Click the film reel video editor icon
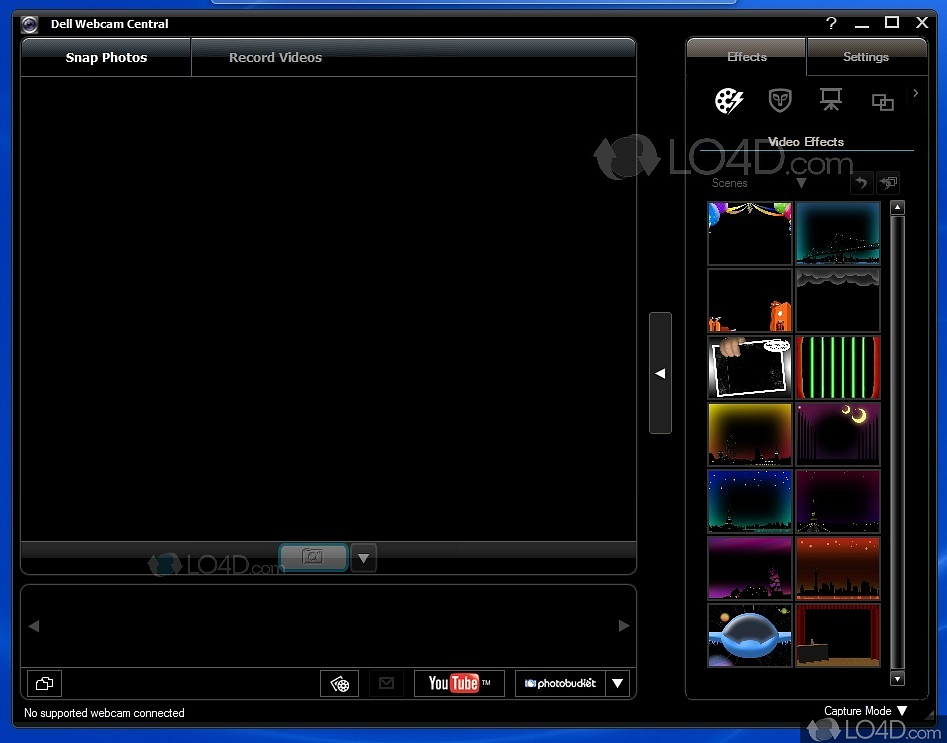 [340, 683]
